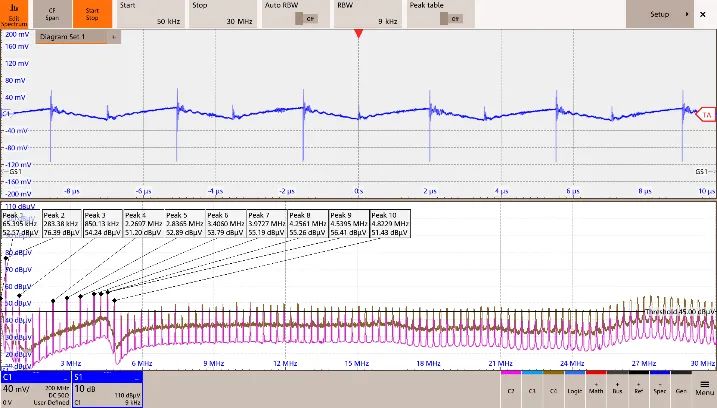
Task: Edit the Stop frequency 30 MHz field
Action: pyautogui.click(x=223, y=14)
